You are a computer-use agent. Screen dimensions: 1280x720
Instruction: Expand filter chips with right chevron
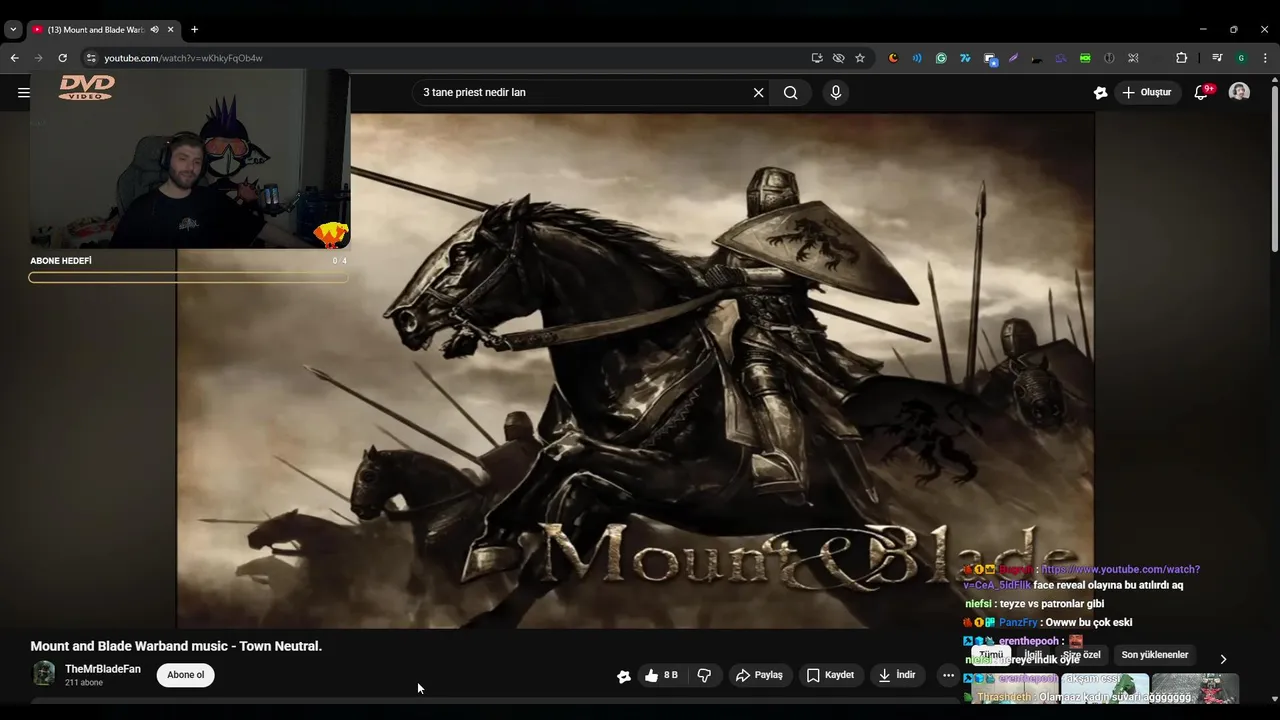[1223, 659]
